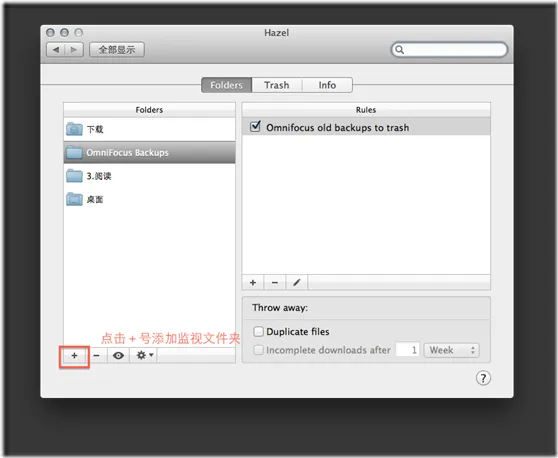Add a new rule with Rules plus button
Screen dimensions: 558x458
(x=253, y=283)
